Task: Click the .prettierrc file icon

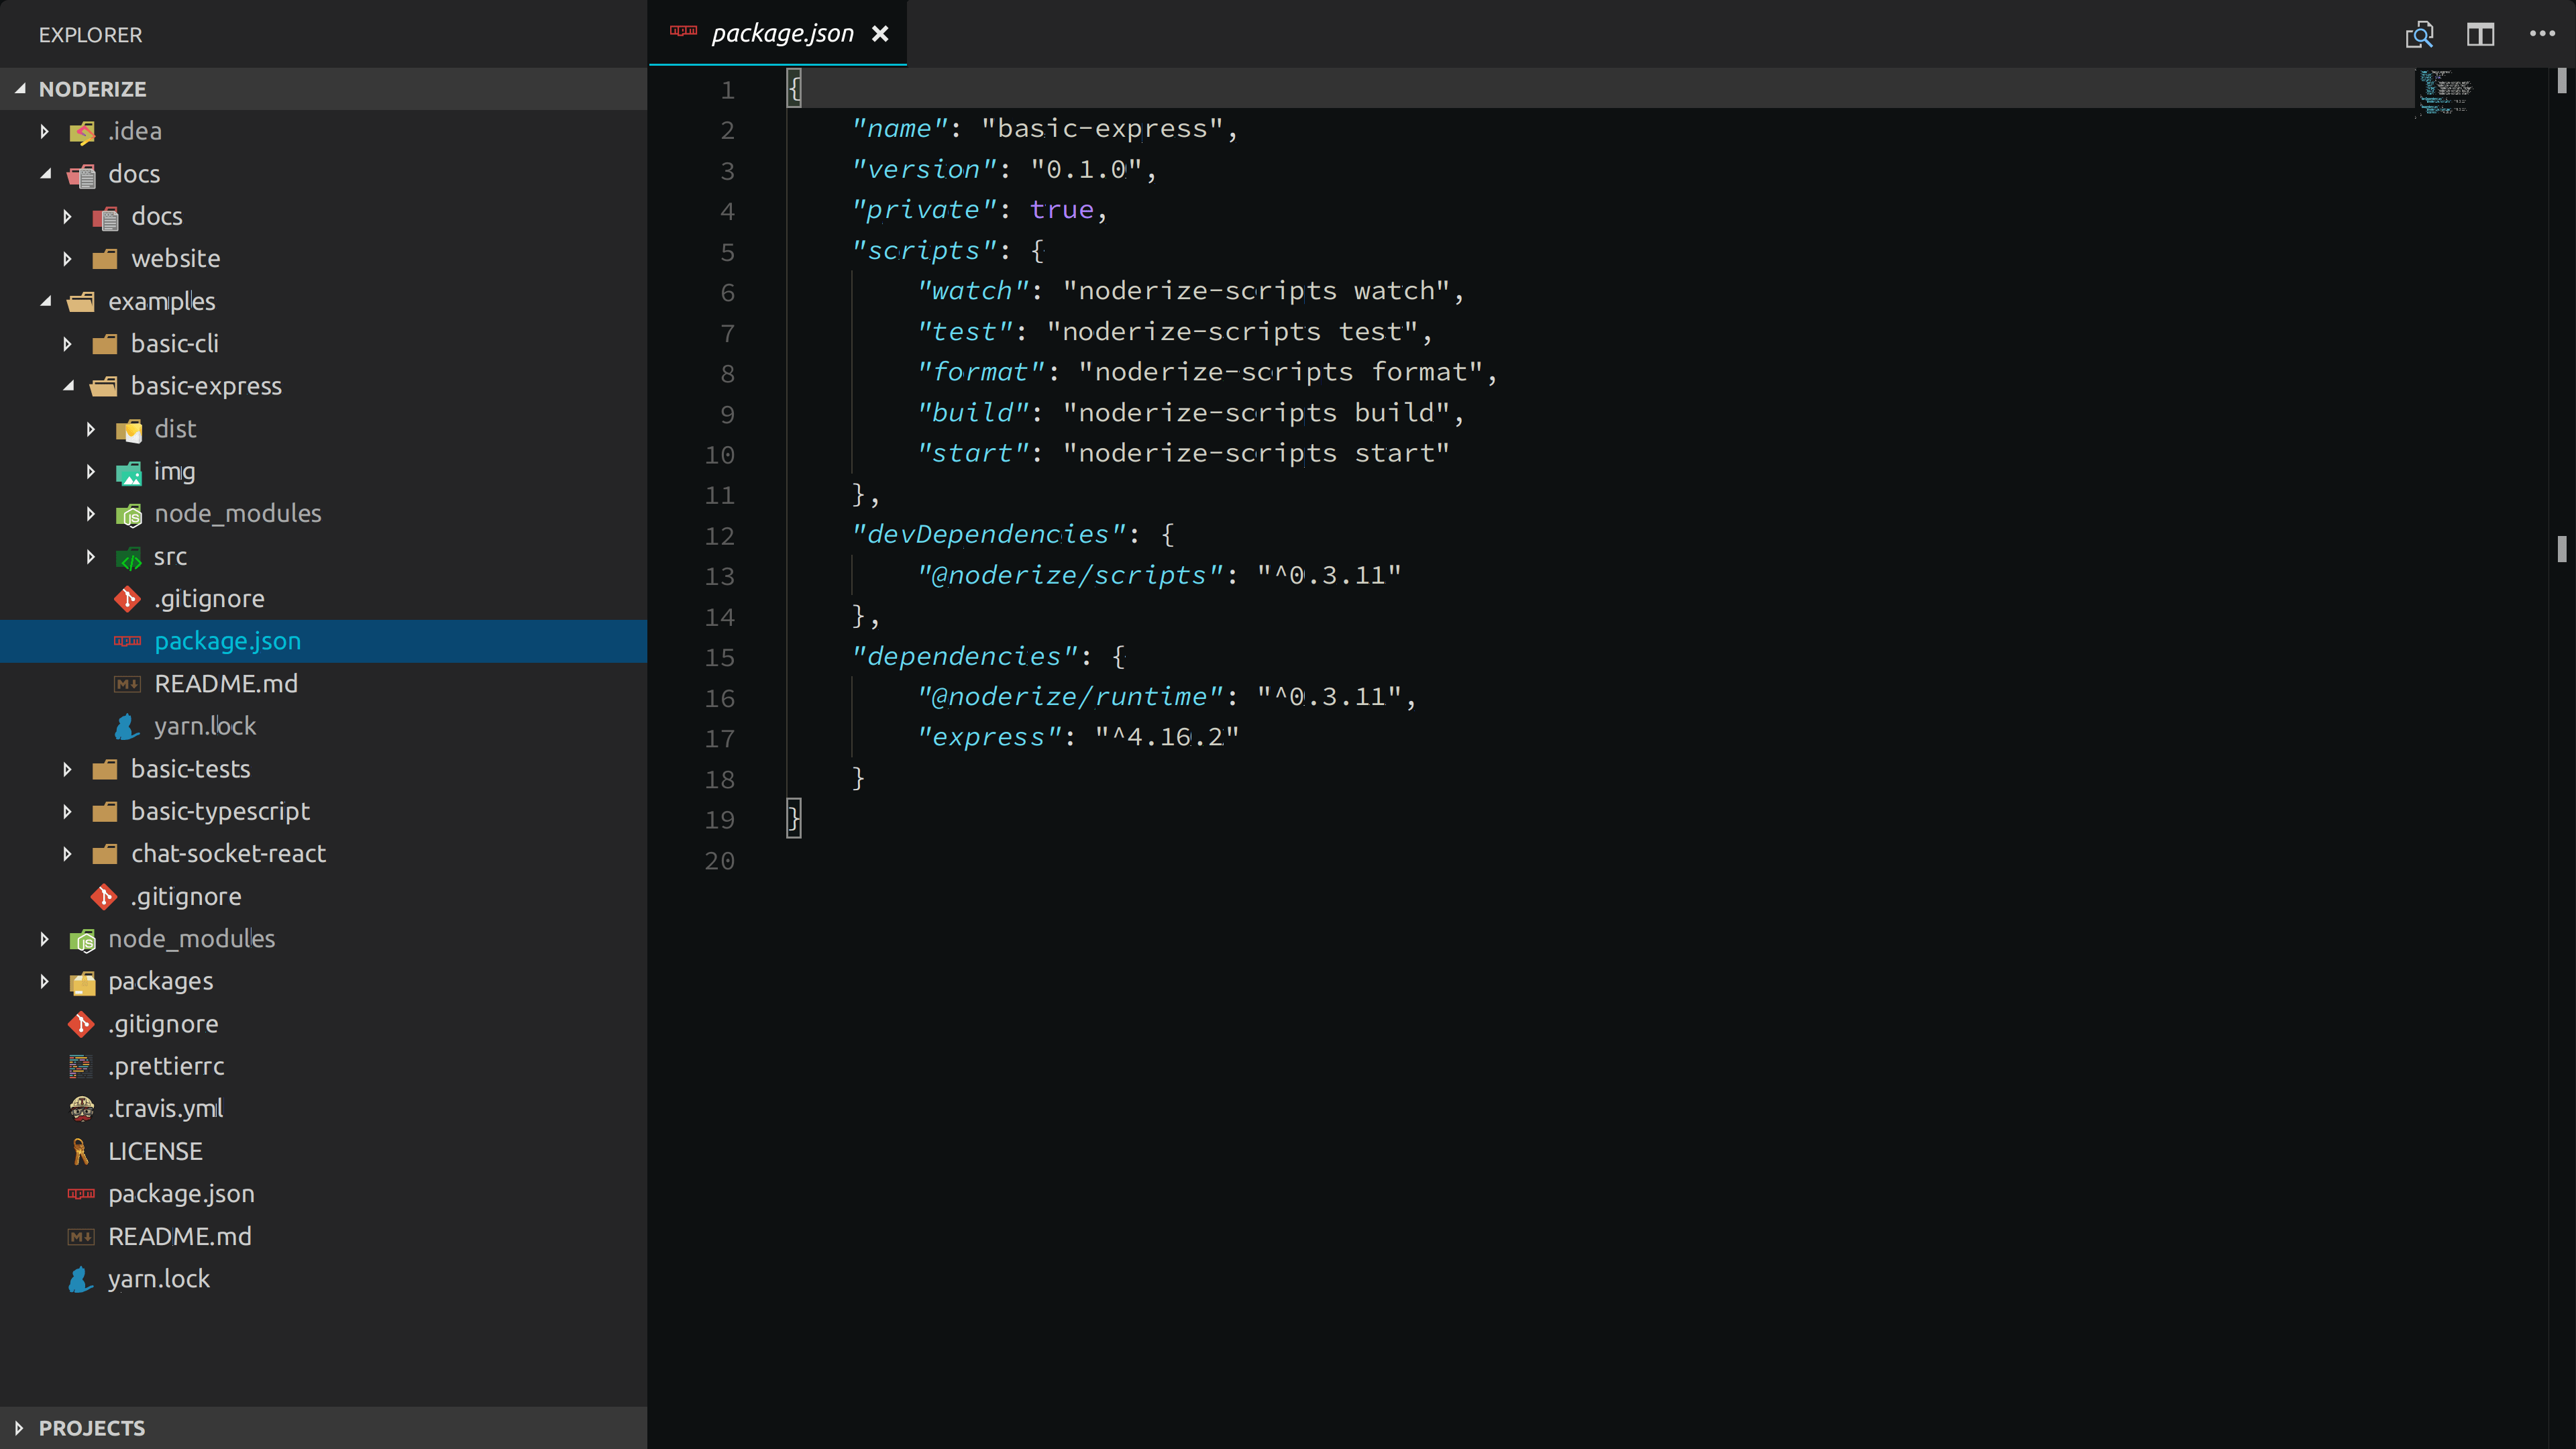Action: coord(81,1067)
